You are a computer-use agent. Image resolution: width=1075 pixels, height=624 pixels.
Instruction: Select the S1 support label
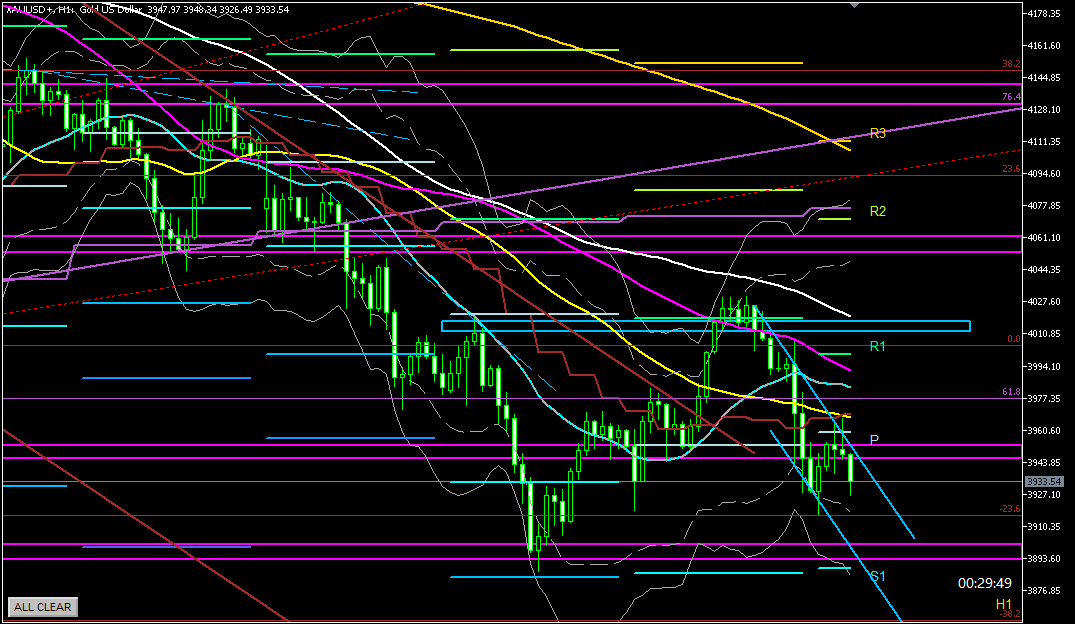[x=877, y=576]
